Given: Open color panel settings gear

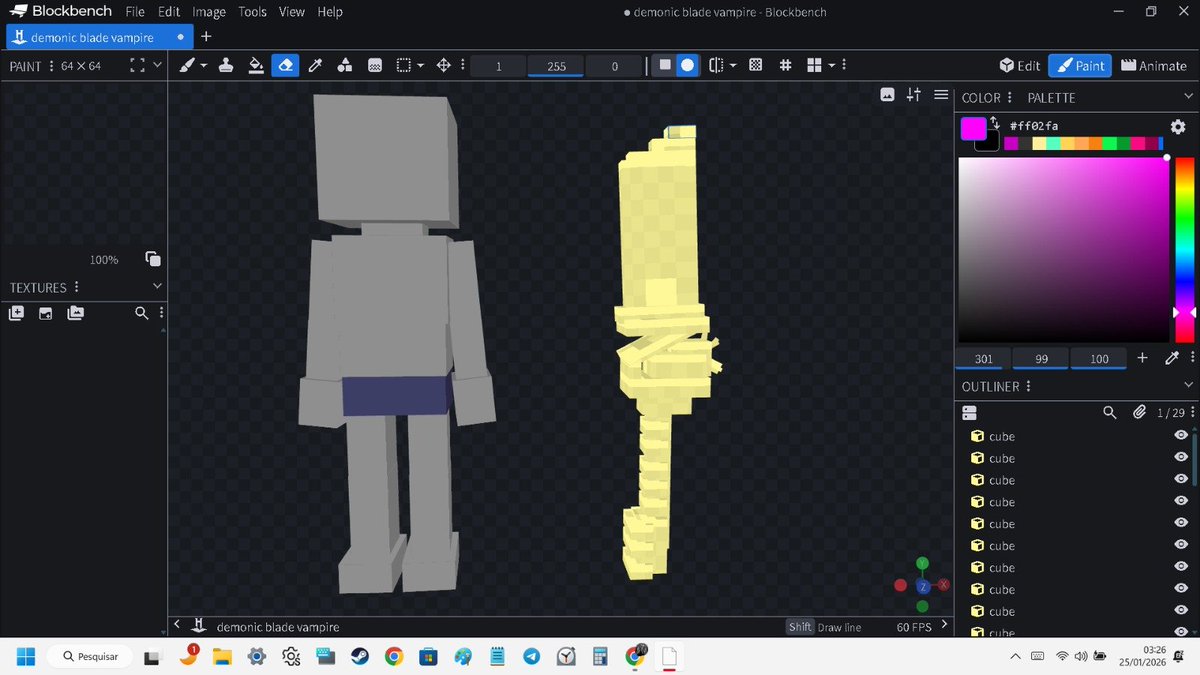Looking at the screenshot, I should pos(1178,127).
